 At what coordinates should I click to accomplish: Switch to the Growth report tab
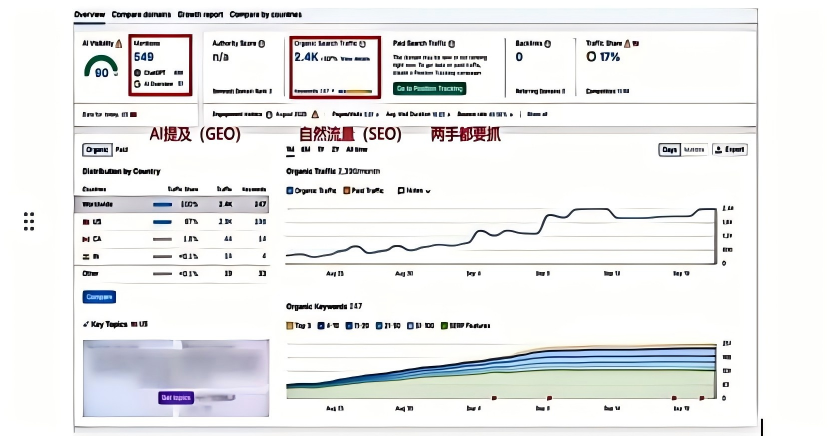[x=200, y=15]
